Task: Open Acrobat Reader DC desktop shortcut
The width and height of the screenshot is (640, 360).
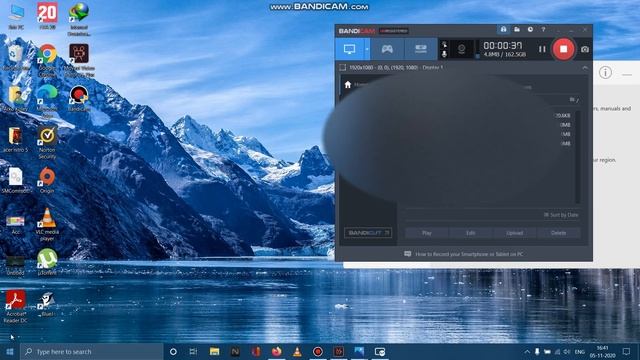Action: coord(16,306)
